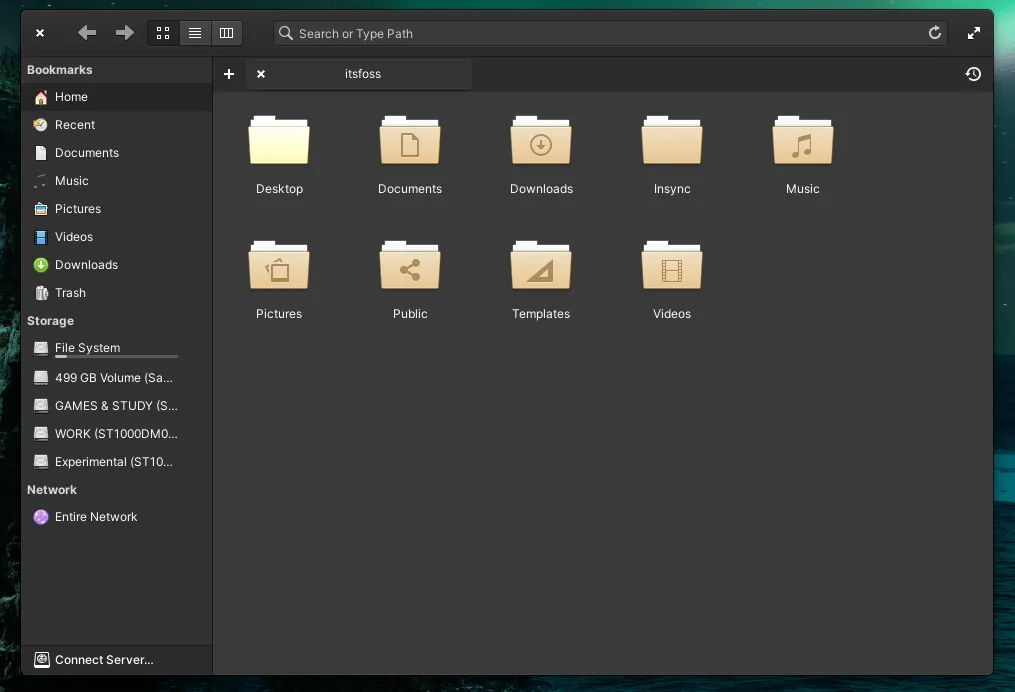Collapse the Storage sidebar section
1015x692 pixels.
tap(51, 321)
